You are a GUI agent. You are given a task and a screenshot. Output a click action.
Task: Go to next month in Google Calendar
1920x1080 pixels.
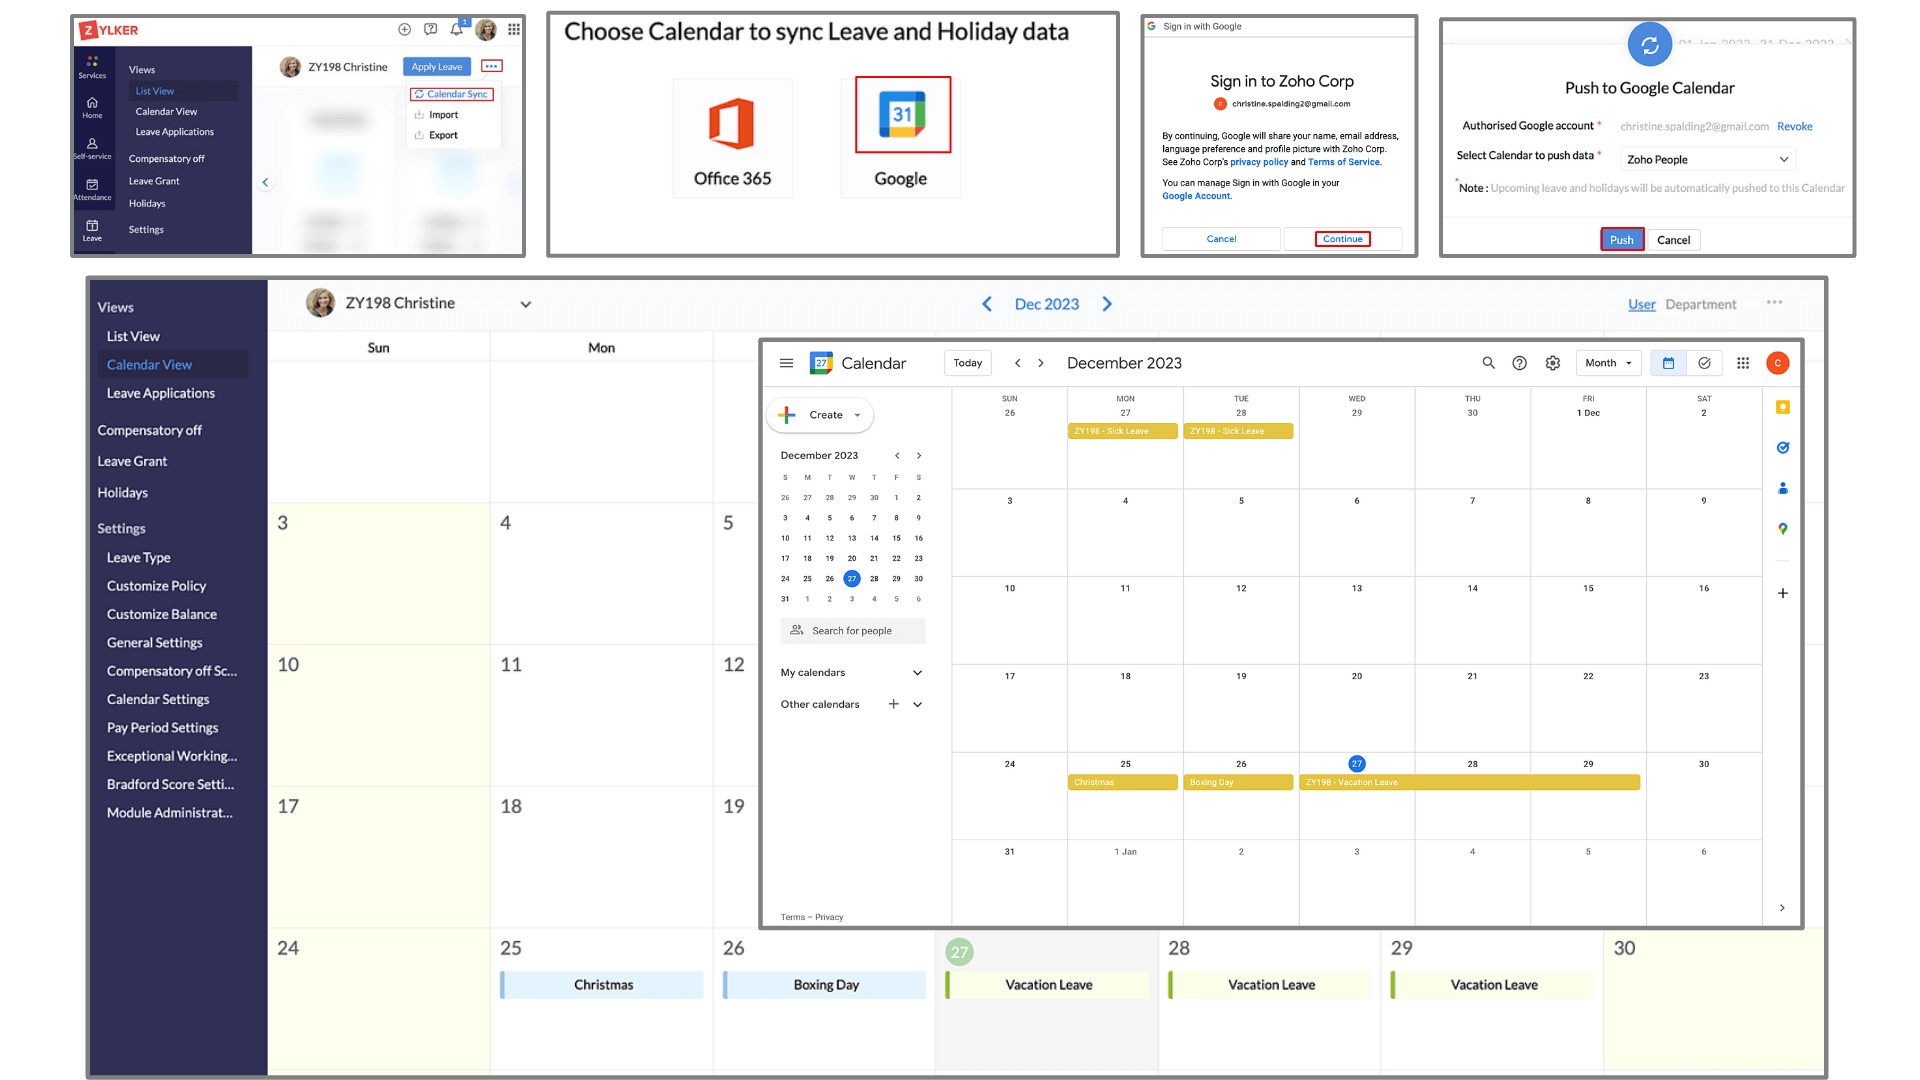click(1041, 363)
